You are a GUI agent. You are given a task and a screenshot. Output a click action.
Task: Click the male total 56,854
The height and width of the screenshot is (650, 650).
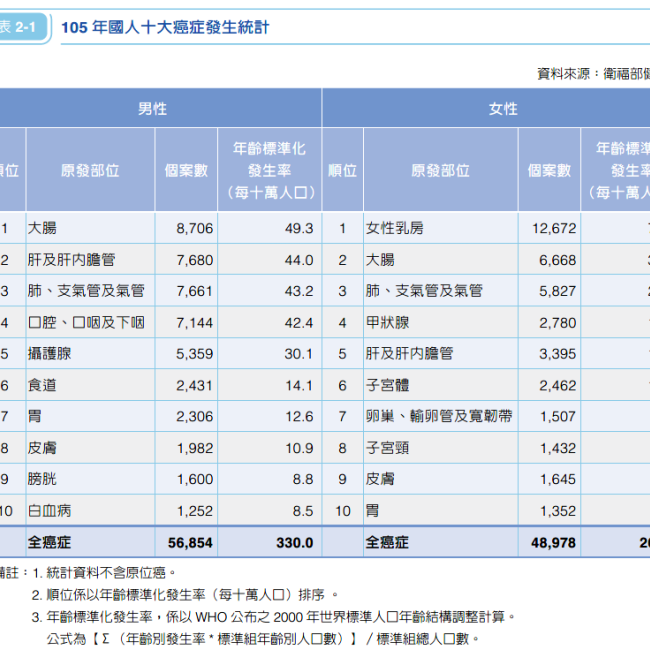click(190, 543)
